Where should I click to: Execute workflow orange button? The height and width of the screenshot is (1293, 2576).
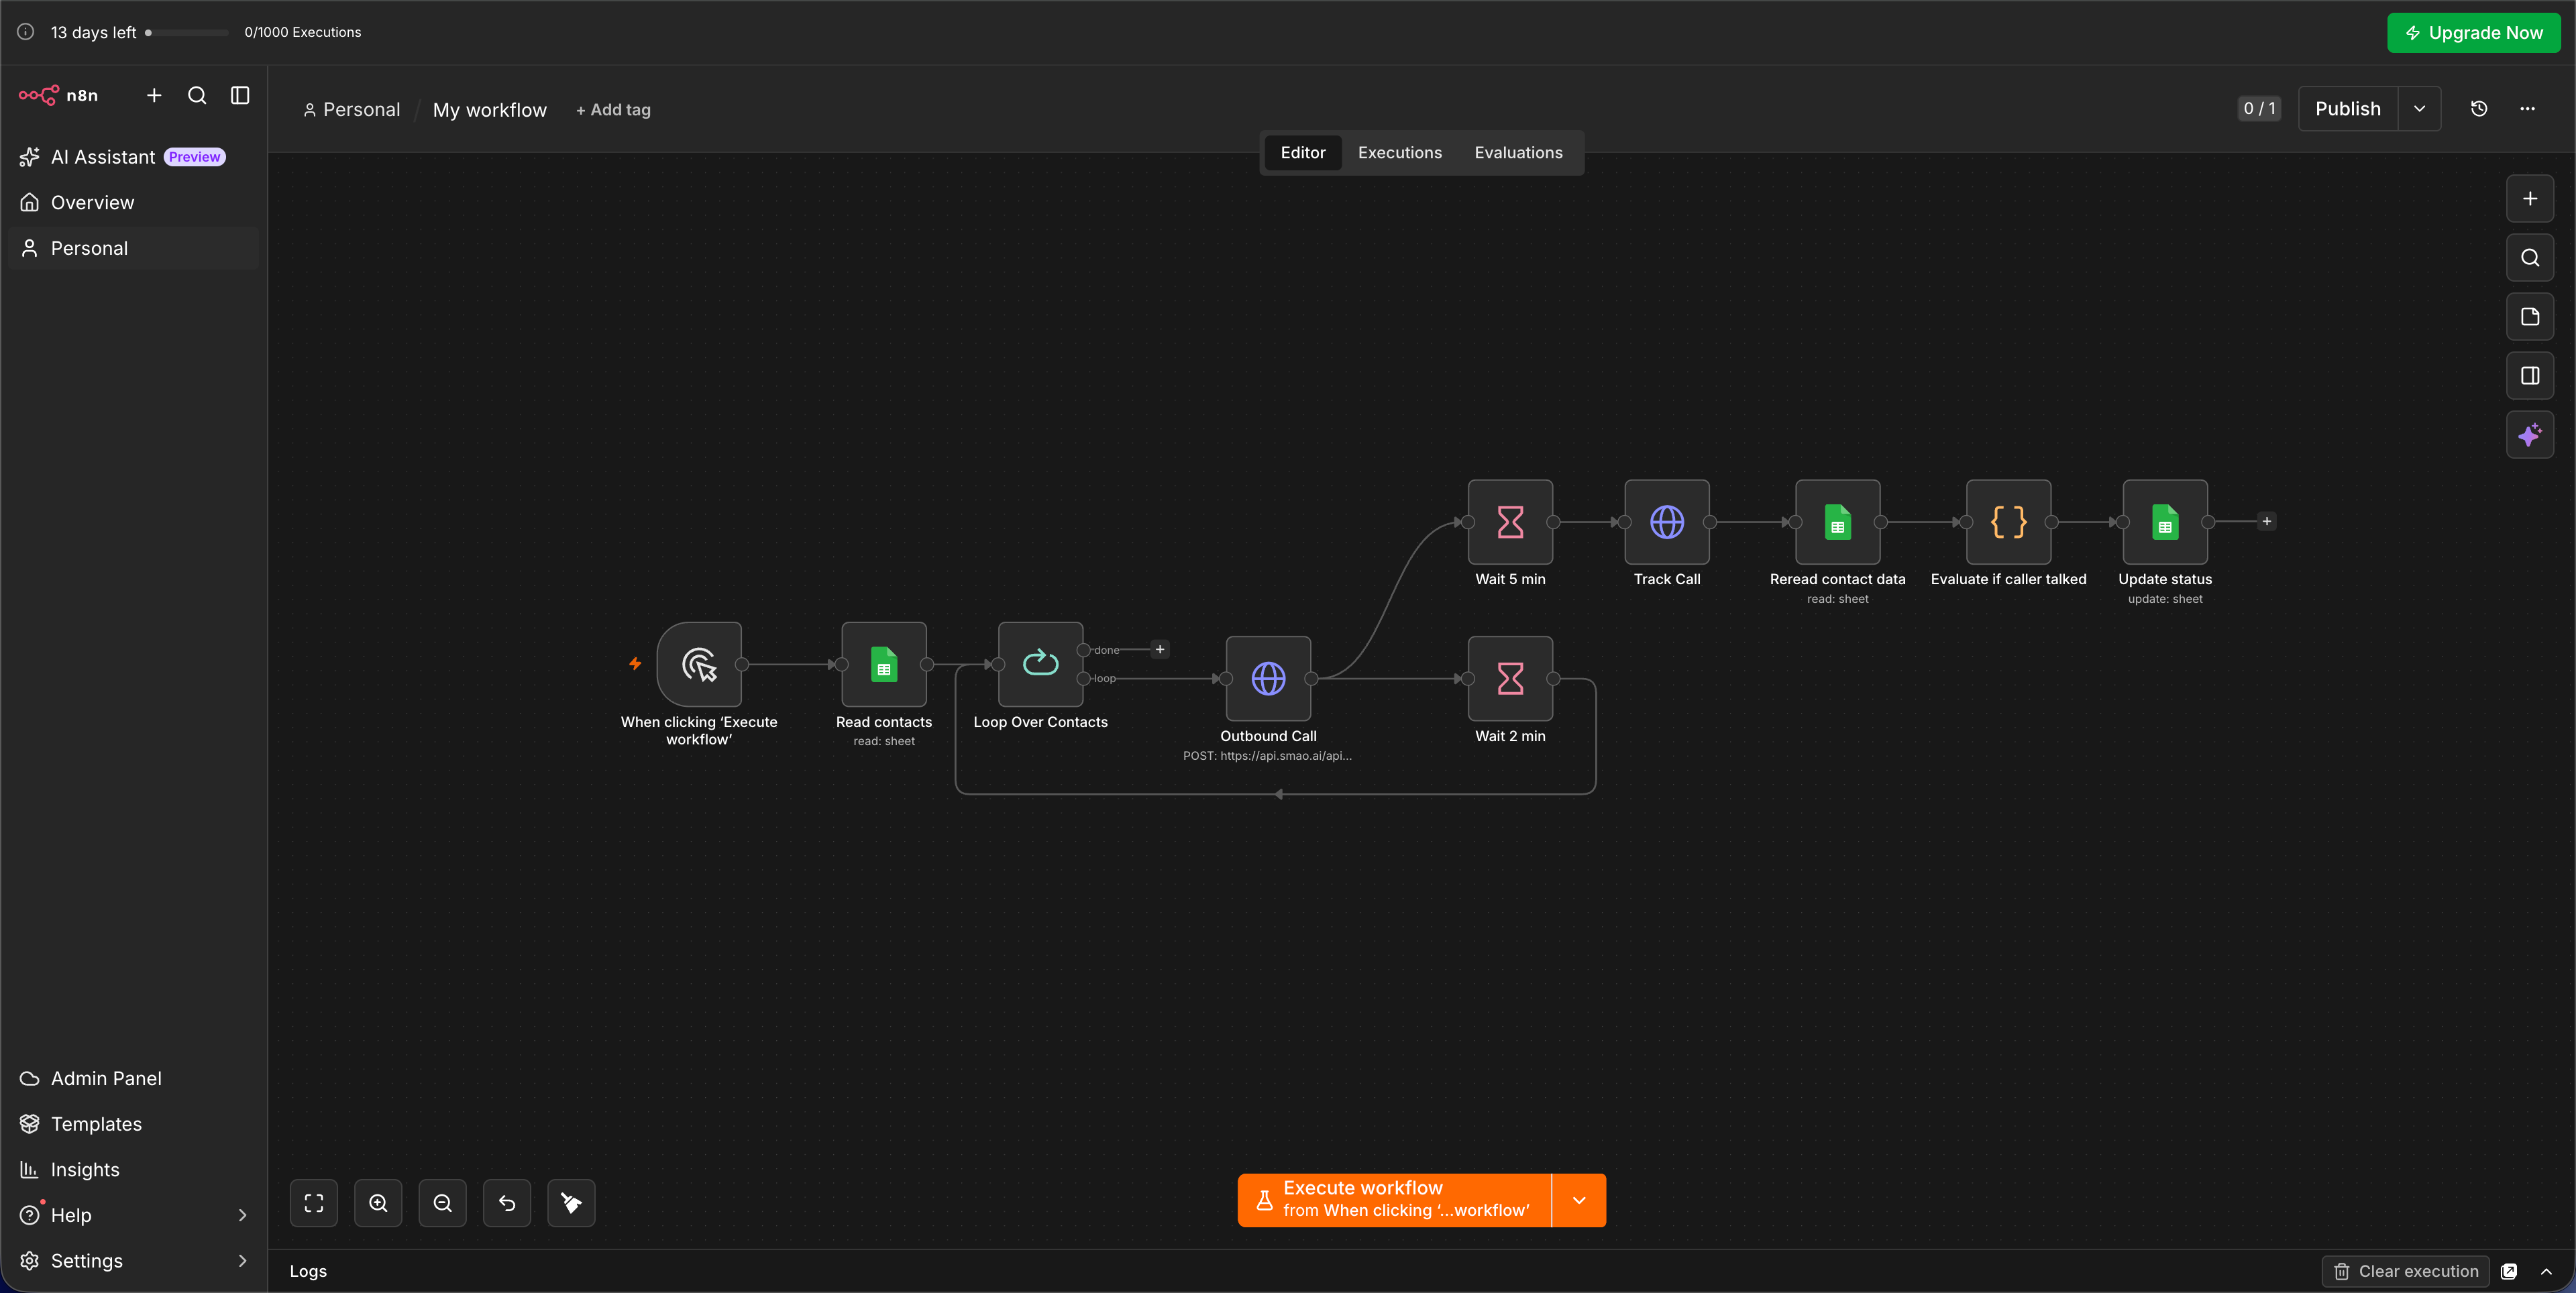[1394, 1200]
